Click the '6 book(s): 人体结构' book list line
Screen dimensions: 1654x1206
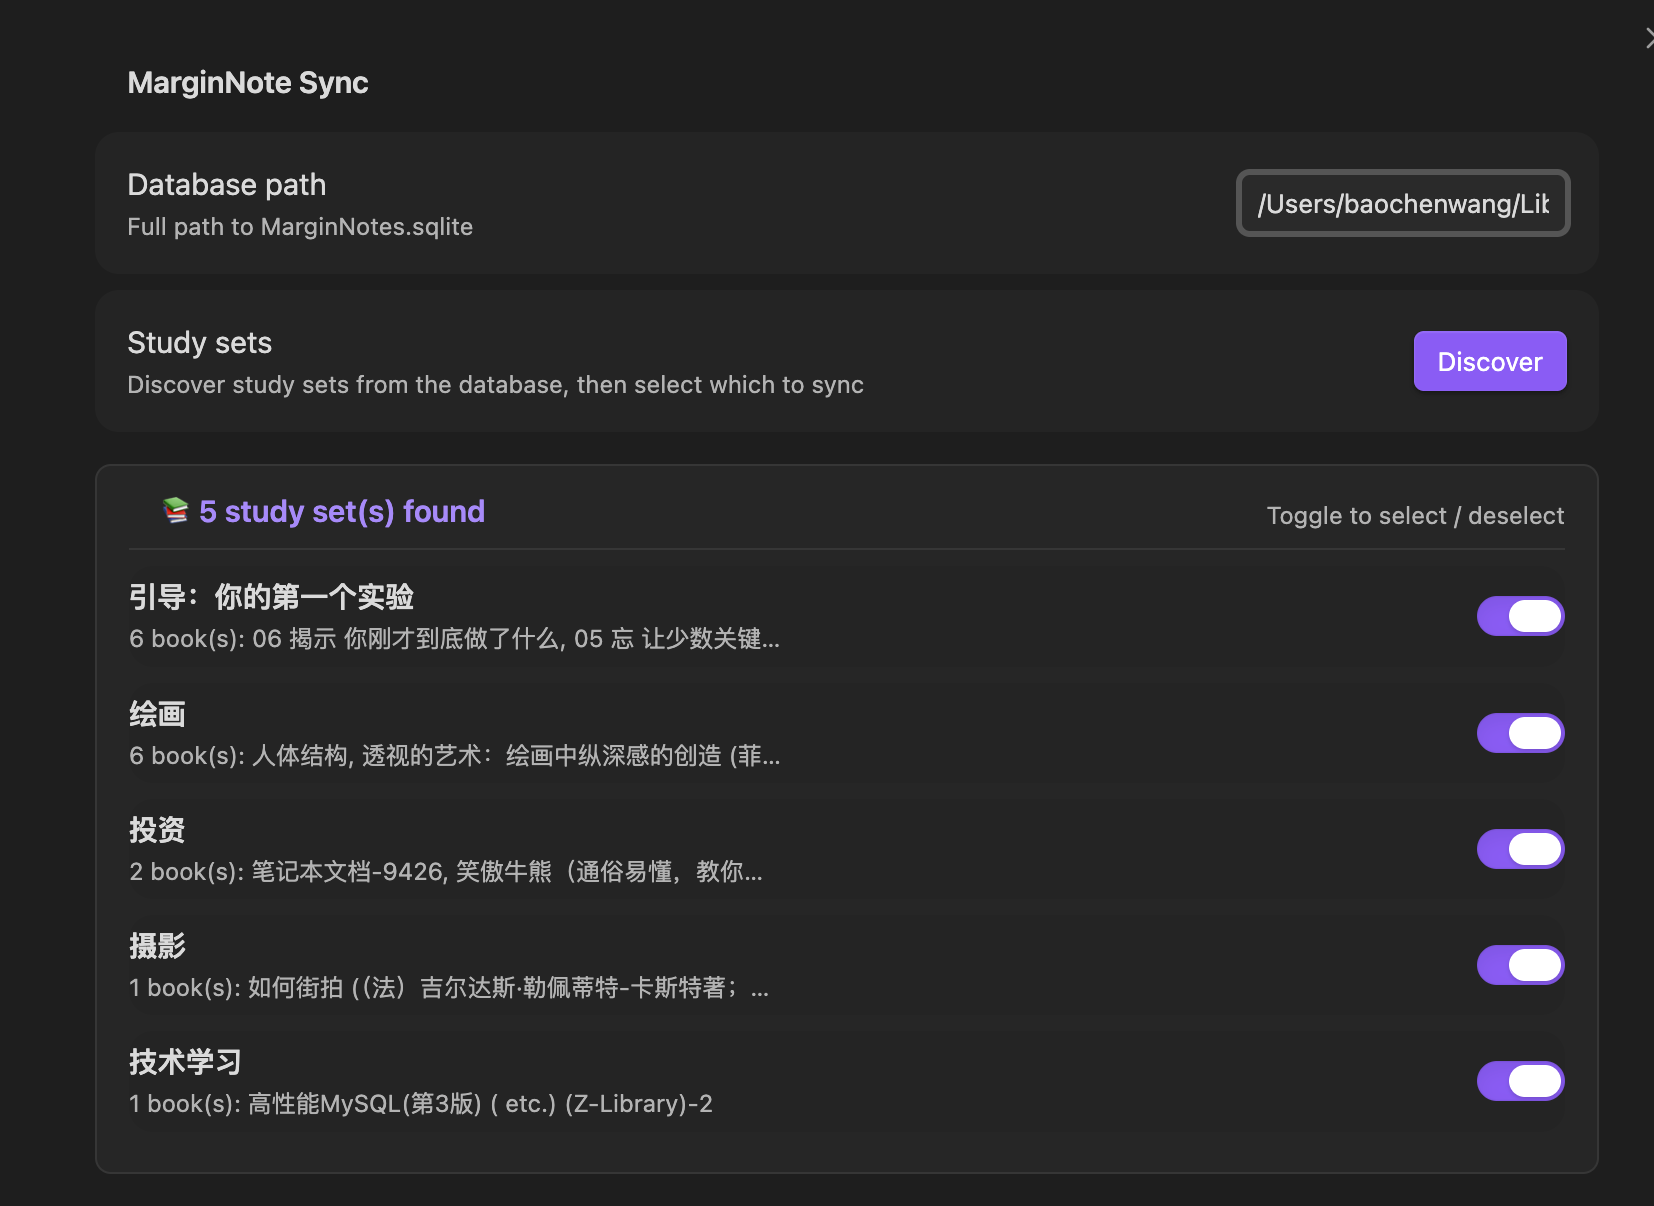455,756
